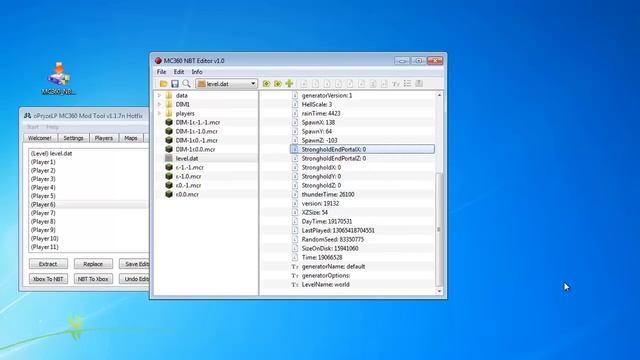Click the r.-1.-1.mcr block icon
This screenshot has height=360, width=640.
point(169,167)
